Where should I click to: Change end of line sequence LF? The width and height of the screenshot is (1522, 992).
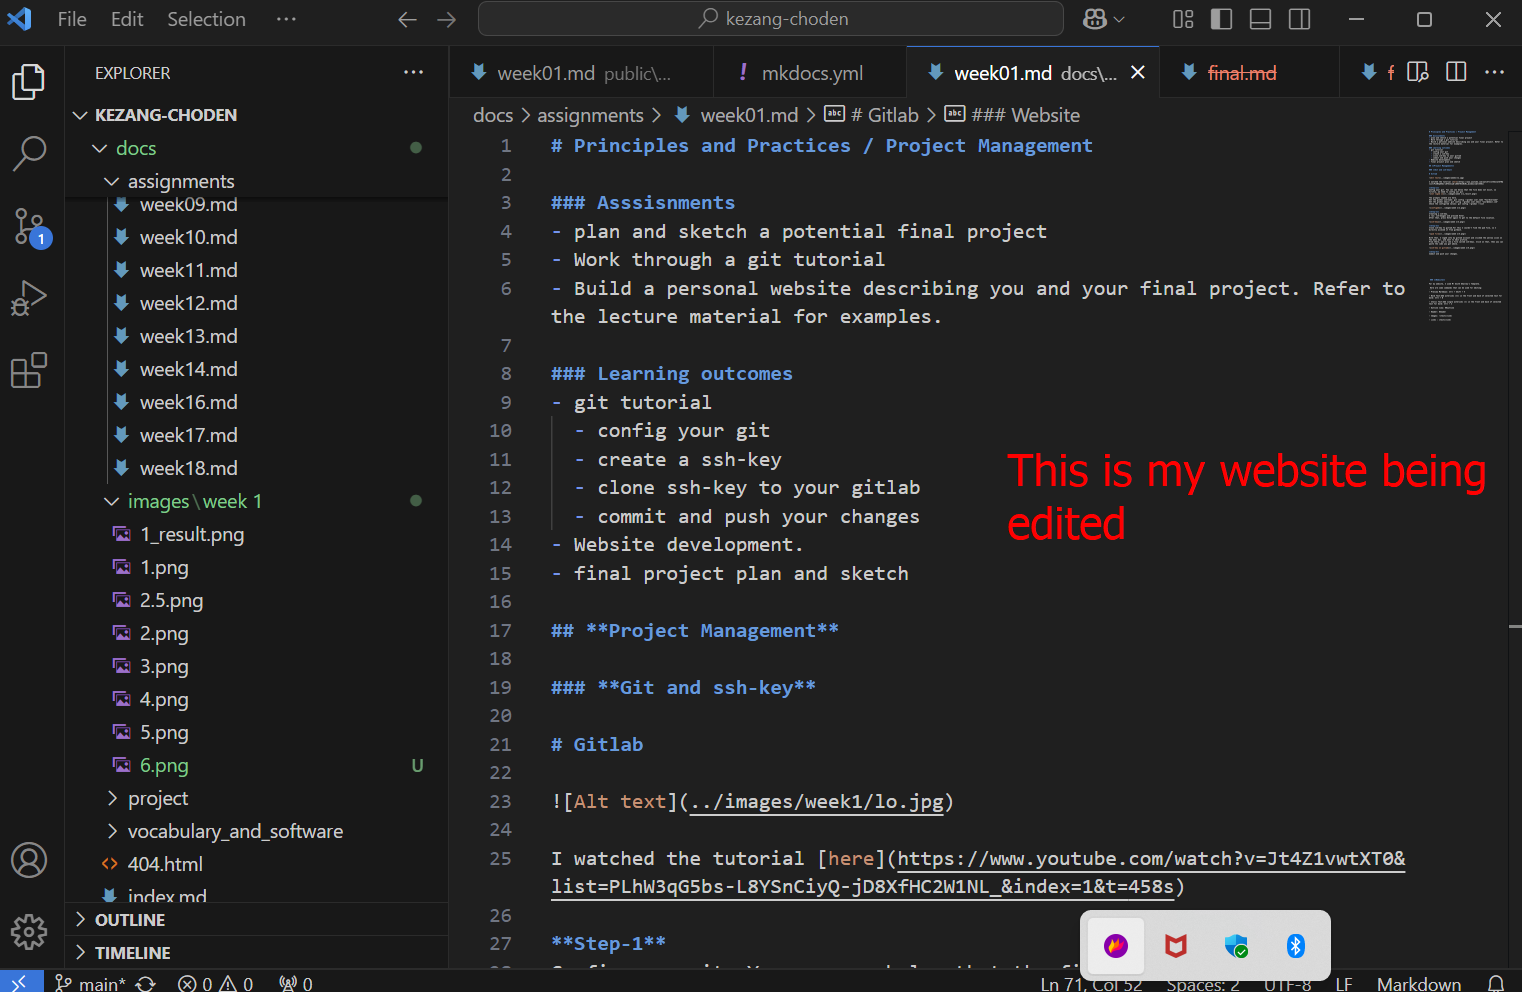pos(1343,983)
